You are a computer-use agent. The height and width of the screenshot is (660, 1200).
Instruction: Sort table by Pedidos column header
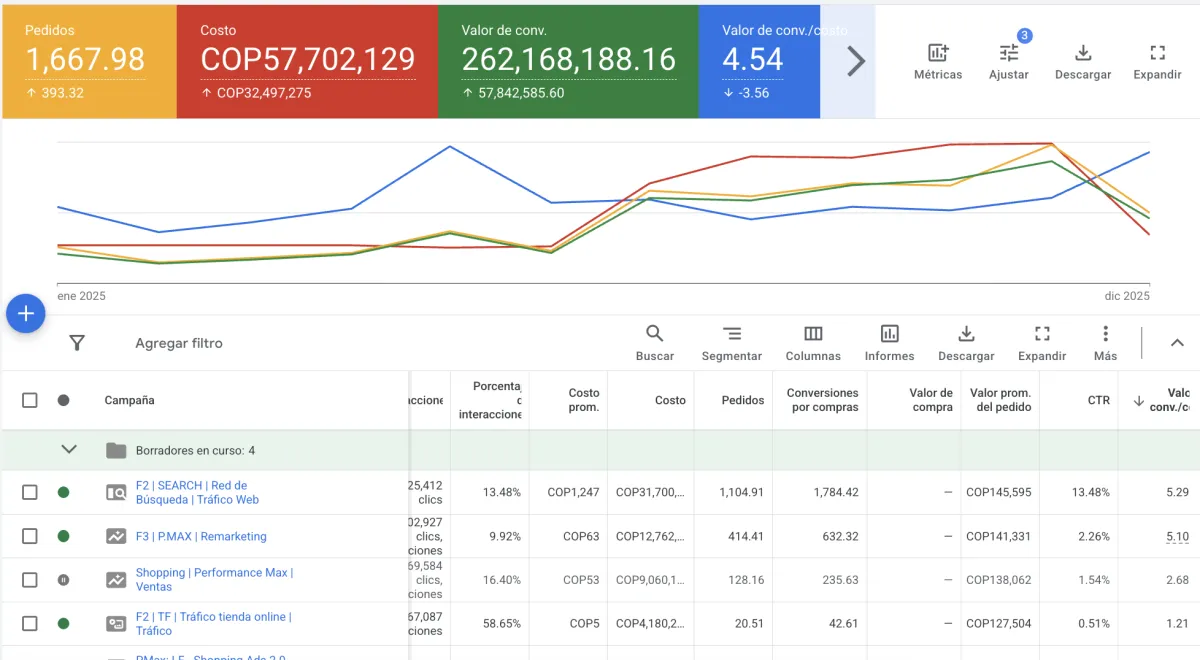point(743,400)
